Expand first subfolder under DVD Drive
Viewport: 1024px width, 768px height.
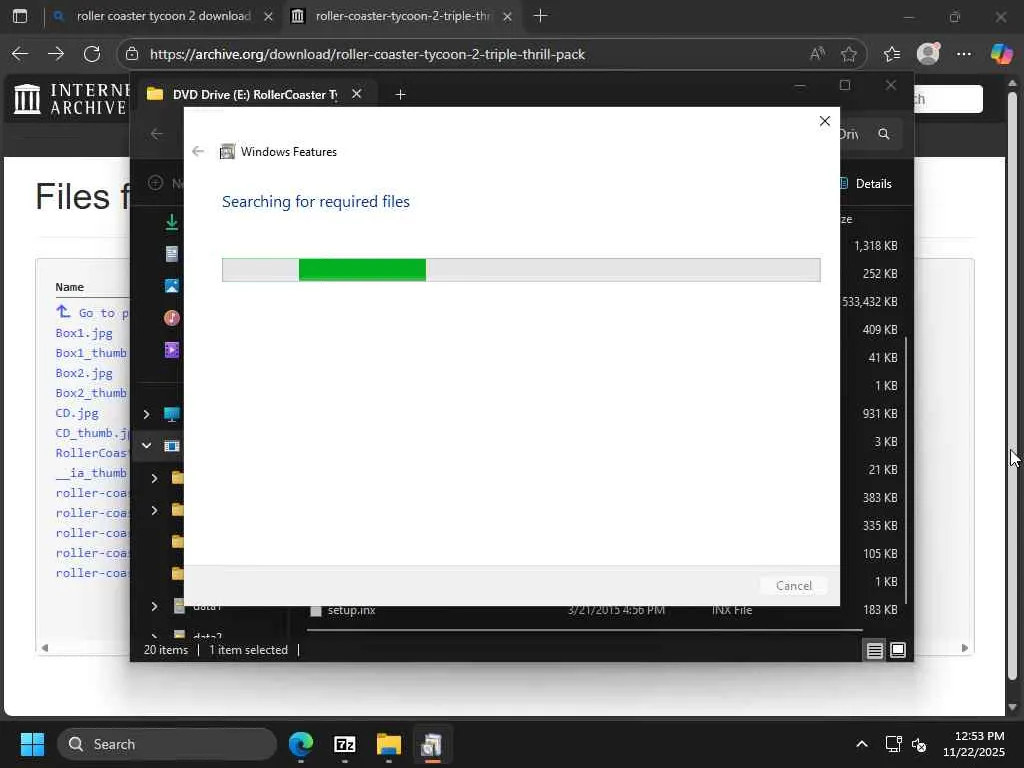click(154, 478)
